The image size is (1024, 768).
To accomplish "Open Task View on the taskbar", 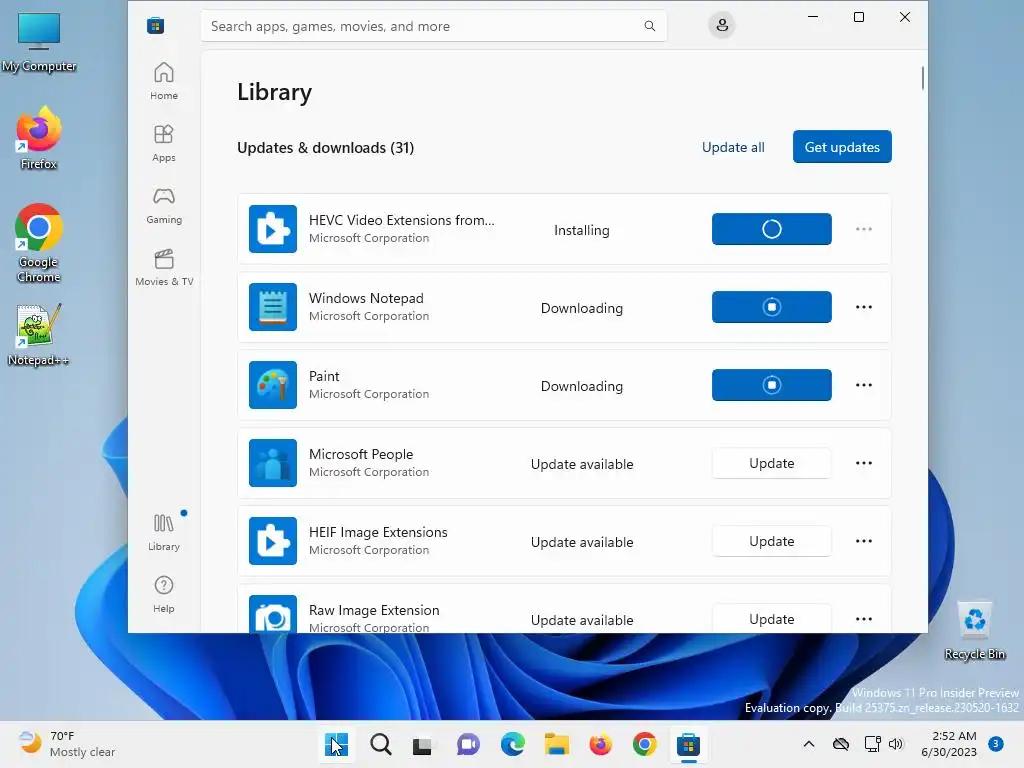I will tap(423, 744).
